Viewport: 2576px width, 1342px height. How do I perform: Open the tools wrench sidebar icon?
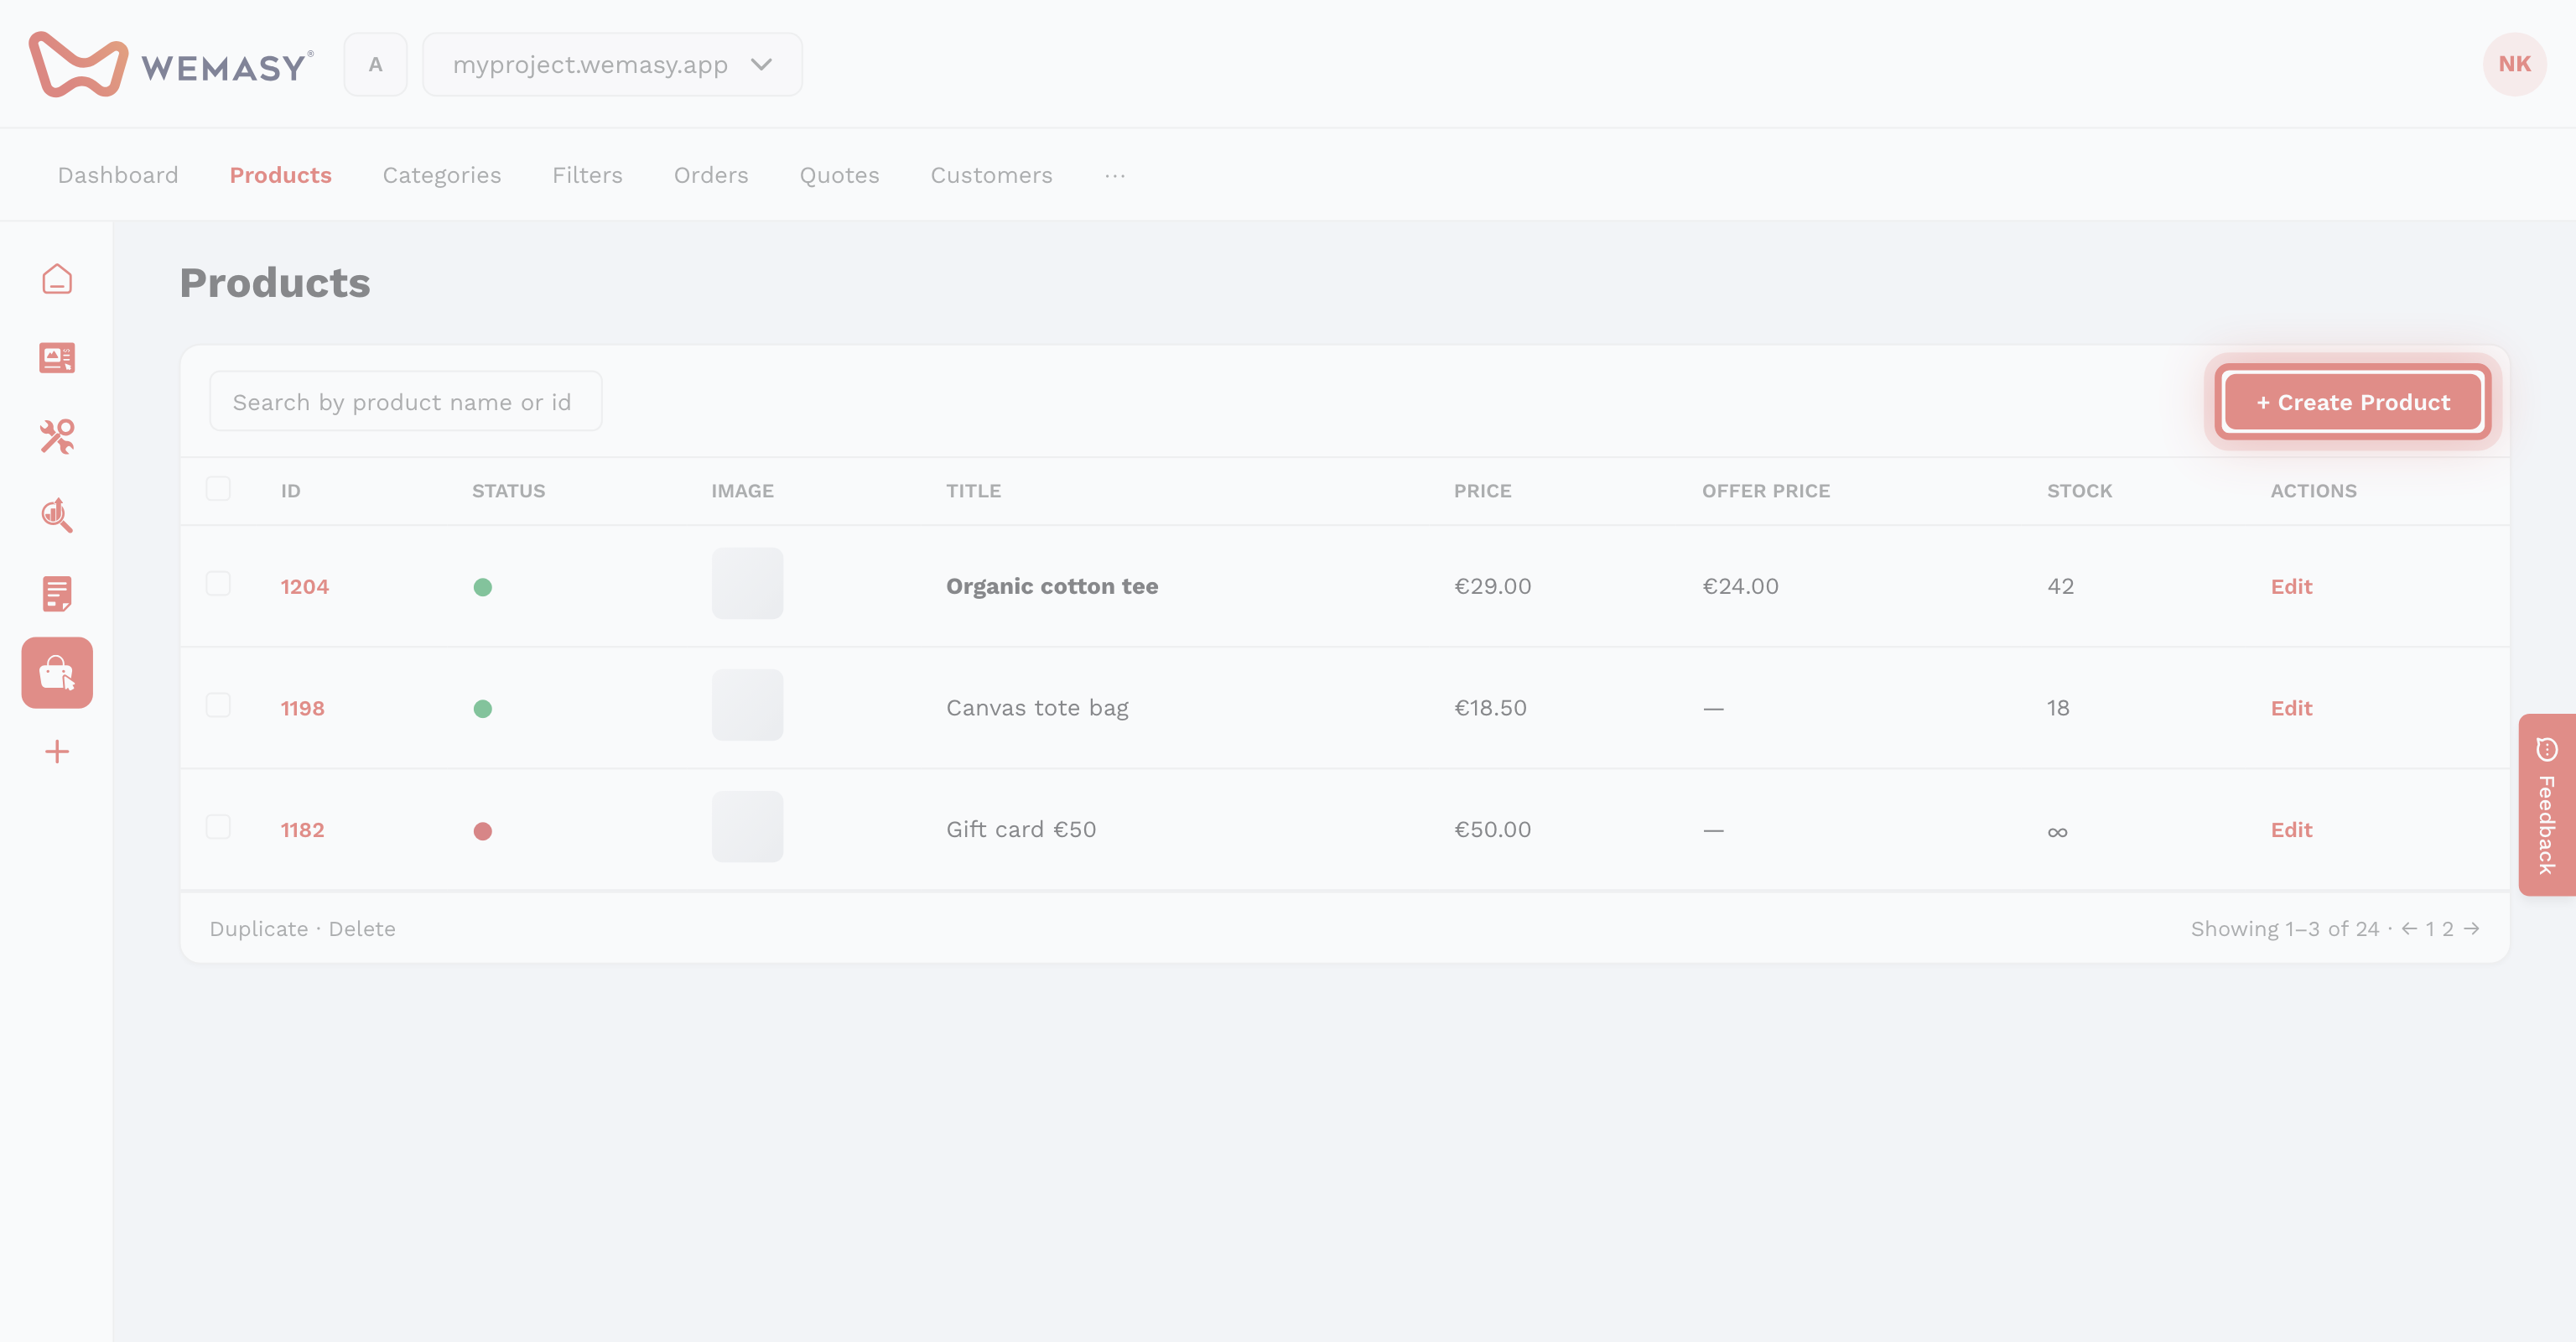[x=57, y=437]
